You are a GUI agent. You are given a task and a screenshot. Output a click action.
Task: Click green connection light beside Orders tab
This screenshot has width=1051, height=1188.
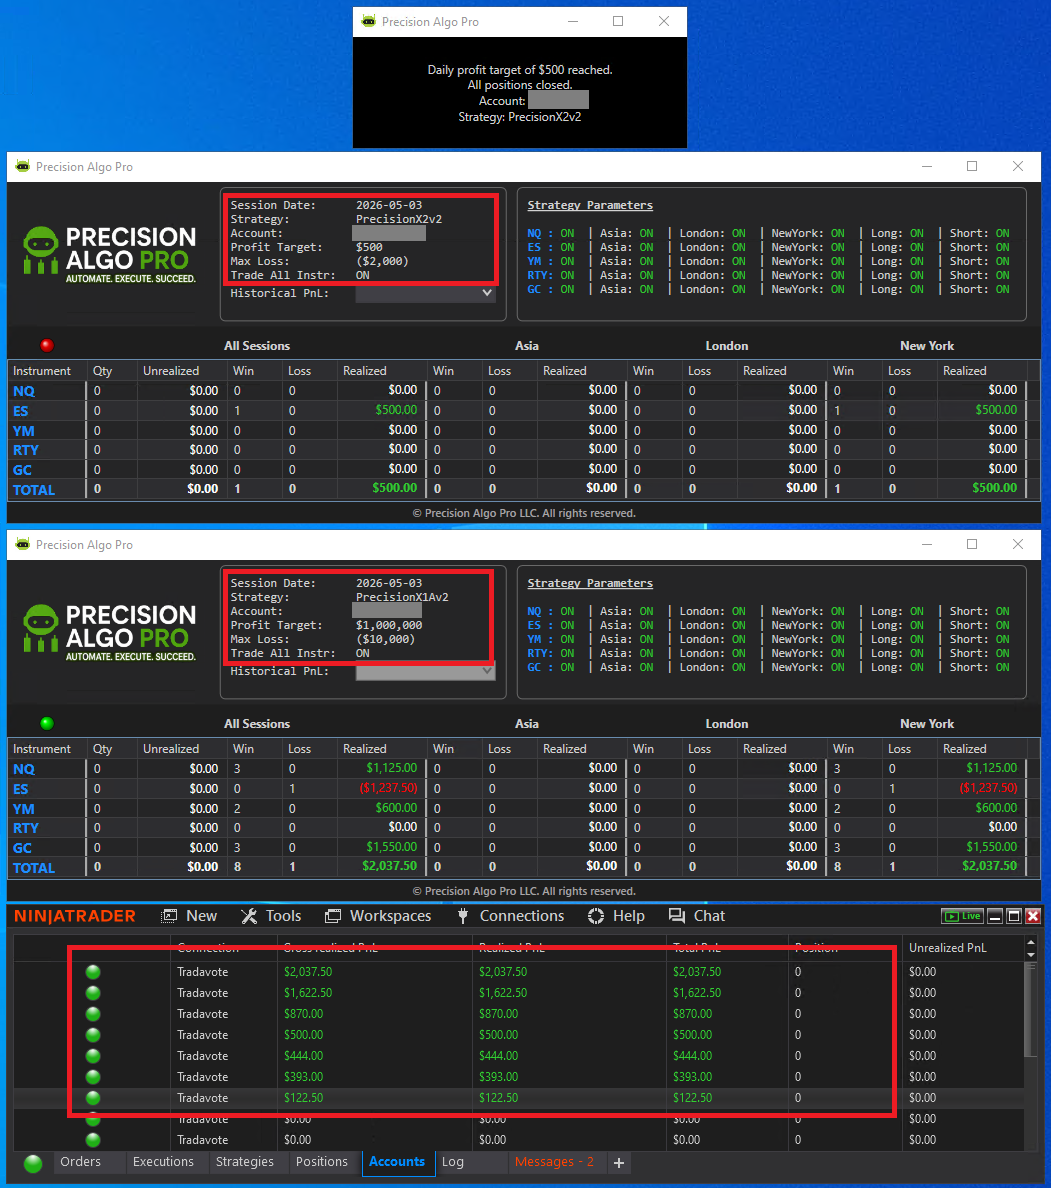coord(33,1163)
